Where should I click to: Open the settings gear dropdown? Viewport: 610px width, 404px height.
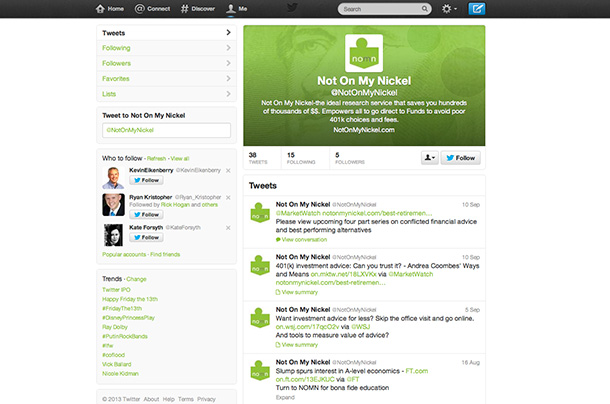pyautogui.click(x=449, y=9)
